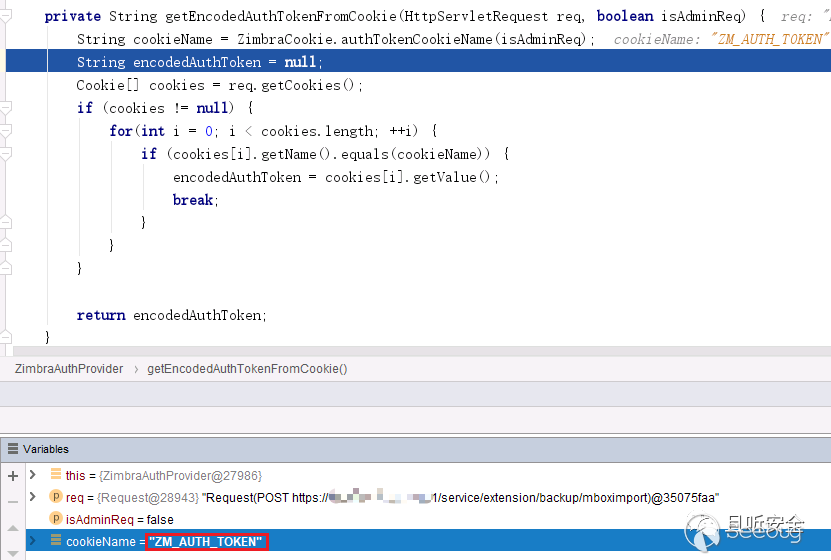Click 'return encodedAuthToken;' statement
831x560 pixels.
[x=171, y=315]
